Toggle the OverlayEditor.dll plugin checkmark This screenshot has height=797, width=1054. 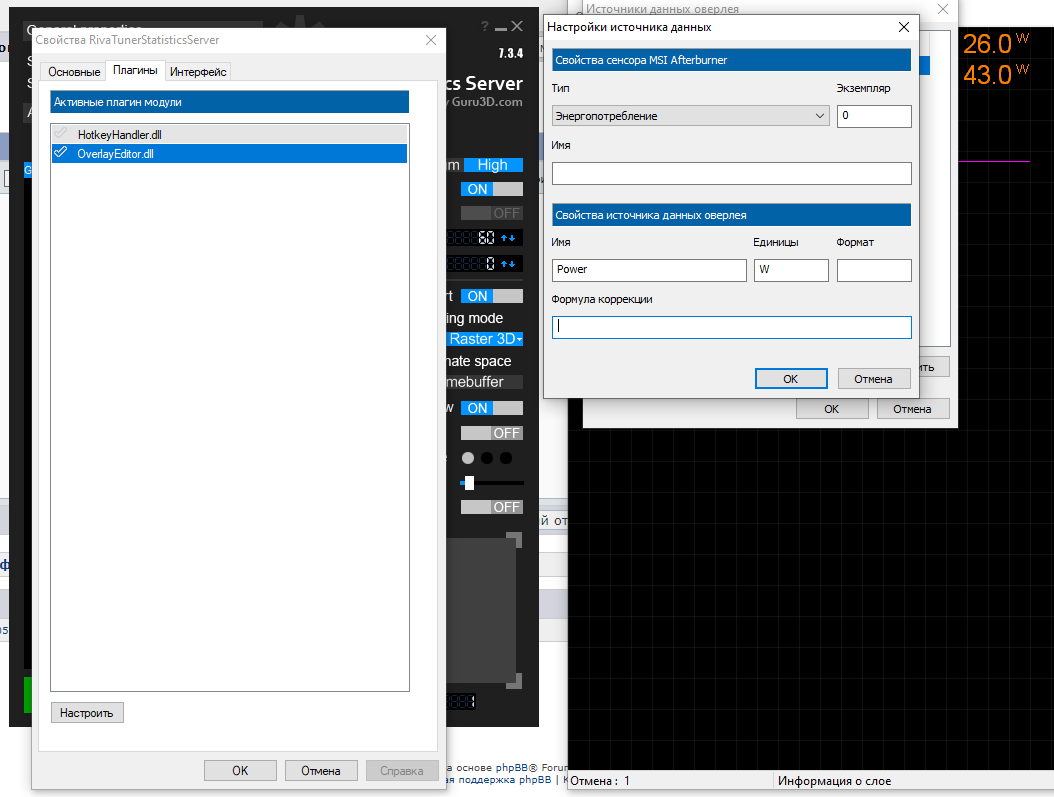pos(60,153)
